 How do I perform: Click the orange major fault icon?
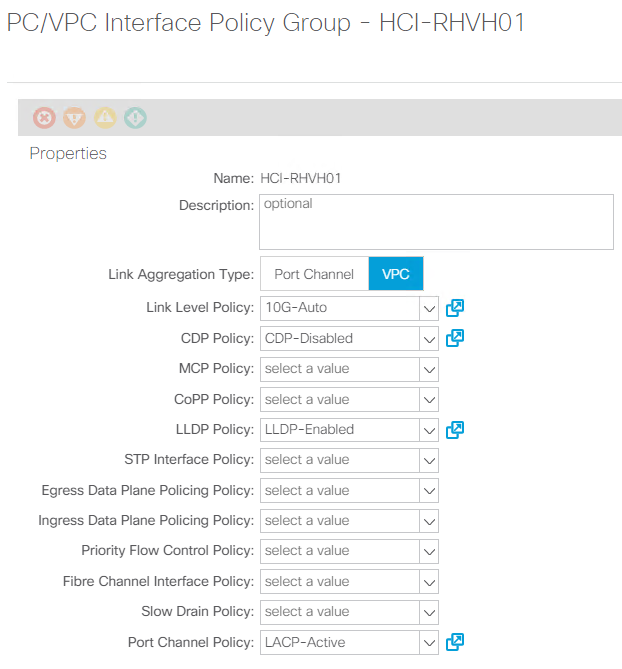tap(75, 118)
